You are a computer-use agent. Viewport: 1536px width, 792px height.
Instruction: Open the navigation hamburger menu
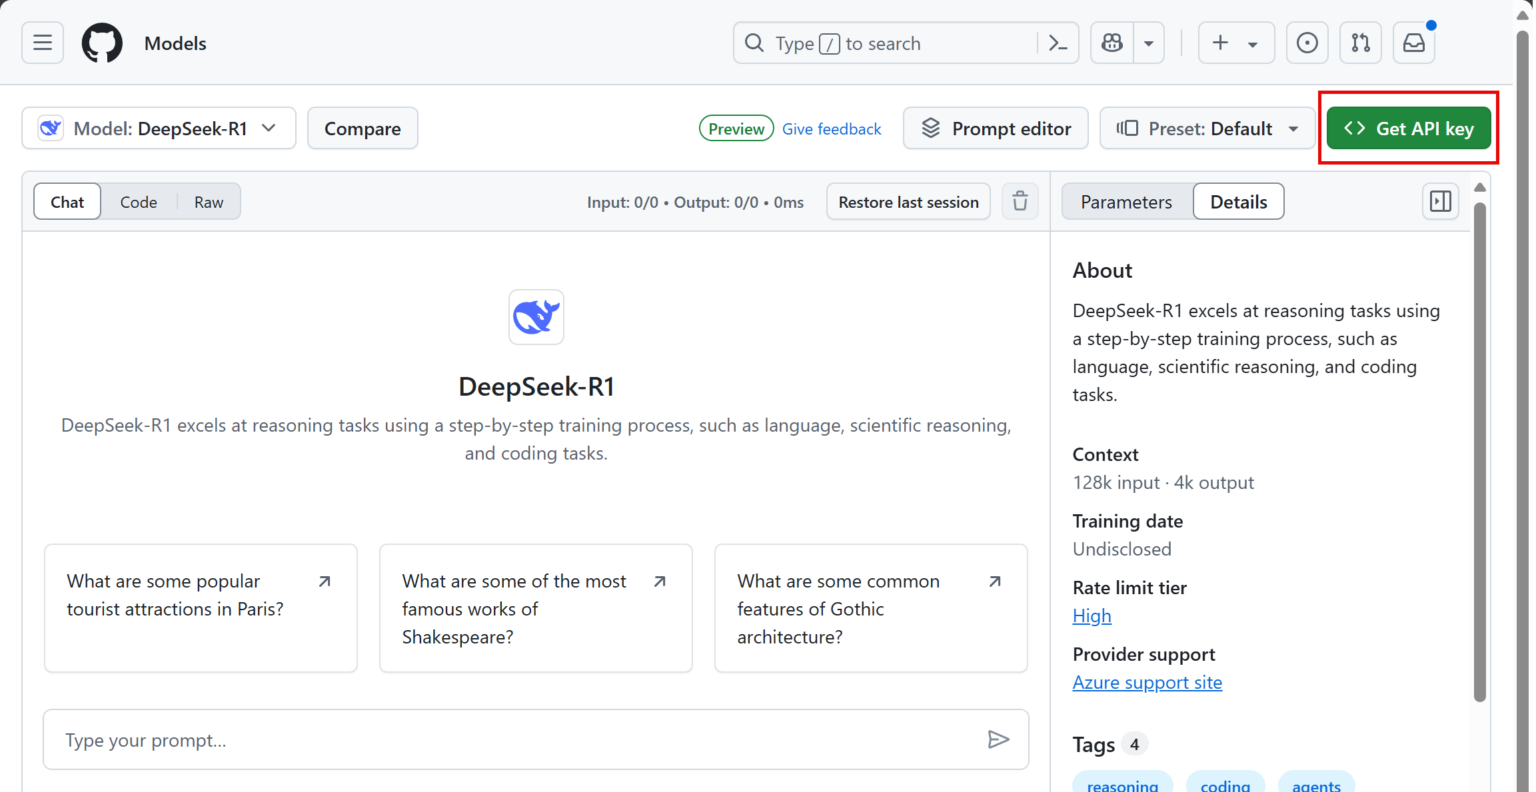tap(42, 42)
